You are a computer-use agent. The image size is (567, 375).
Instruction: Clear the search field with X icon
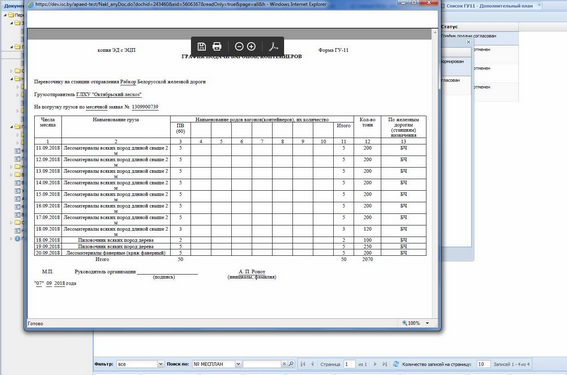tap(284, 364)
